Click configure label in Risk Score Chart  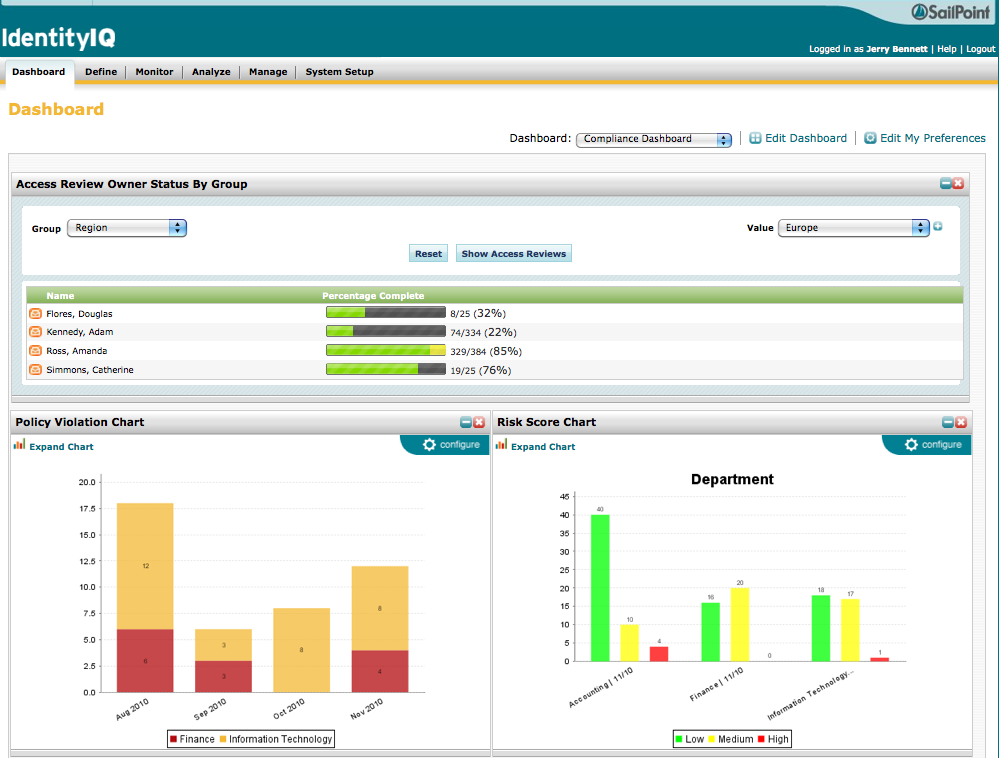pos(942,445)
